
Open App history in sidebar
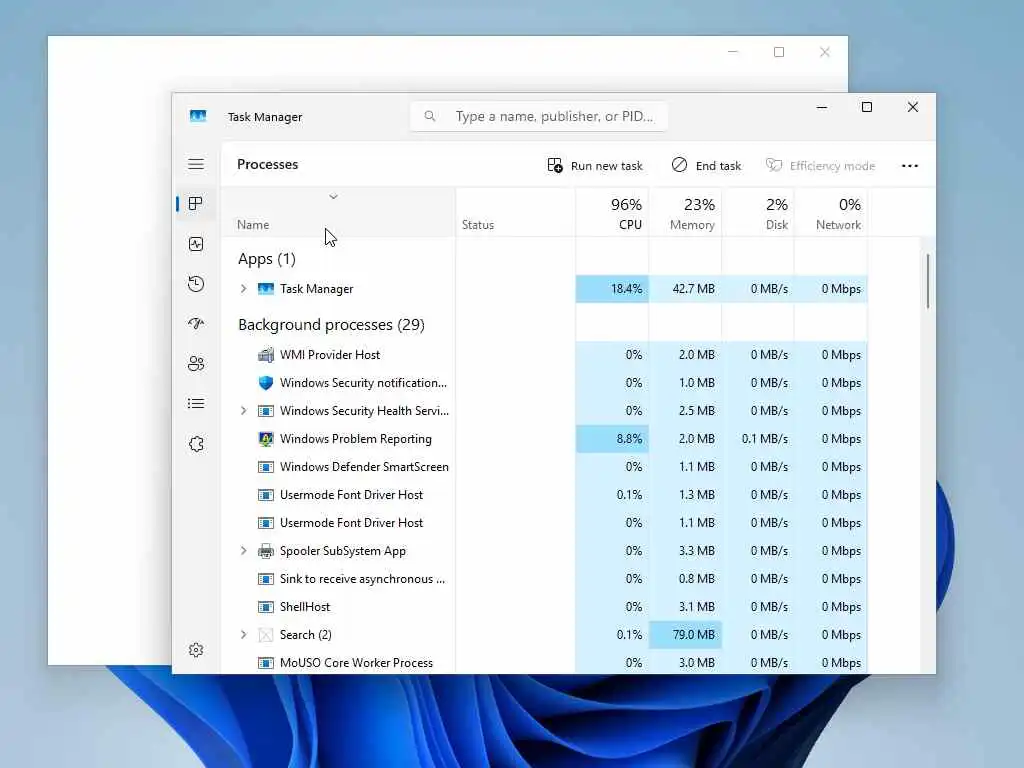196,284
